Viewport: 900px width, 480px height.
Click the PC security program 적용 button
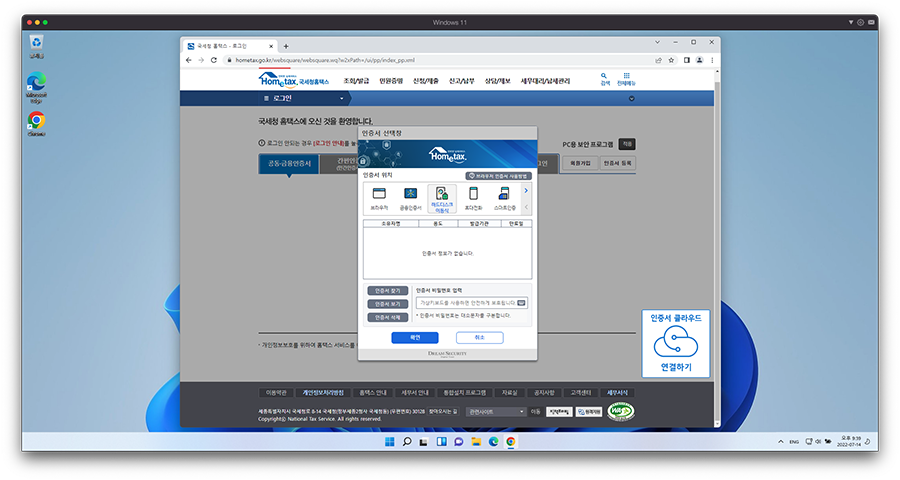[x=627, y=144]
